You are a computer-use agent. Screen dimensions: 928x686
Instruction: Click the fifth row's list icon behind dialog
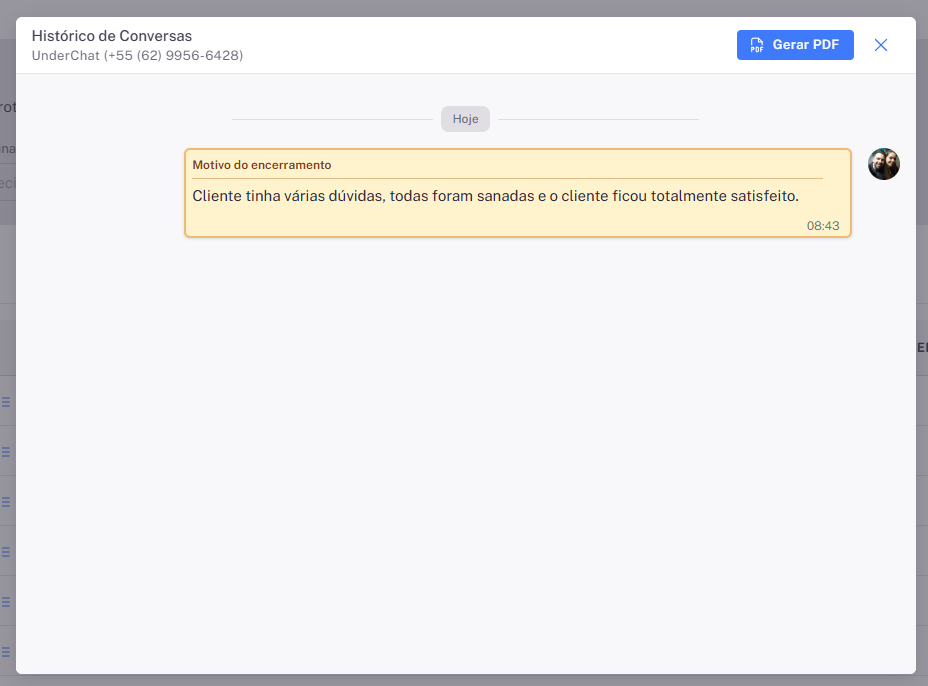point(6,602)
